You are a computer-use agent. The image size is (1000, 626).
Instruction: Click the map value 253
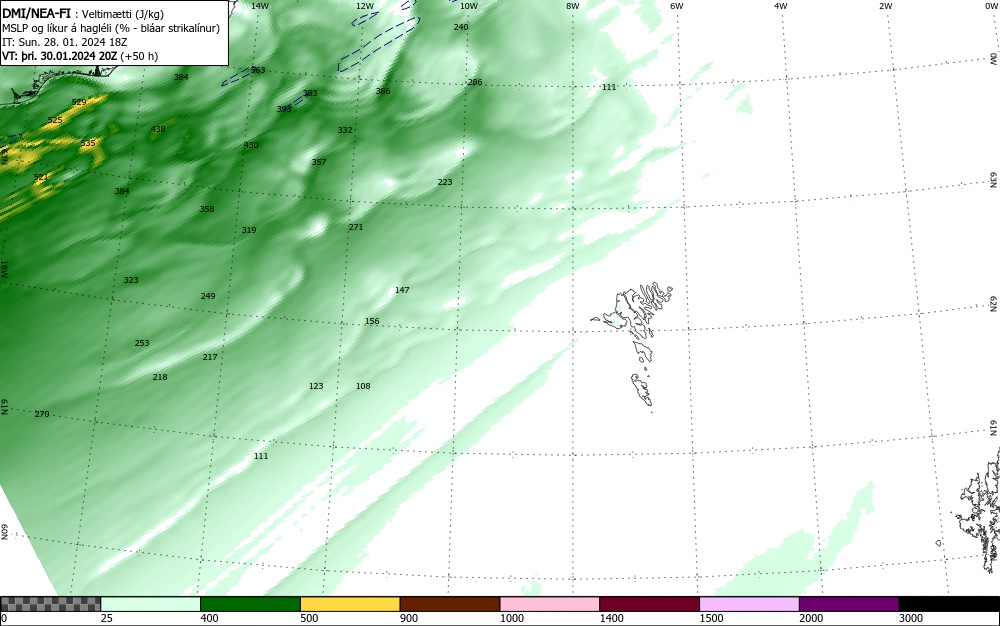tap(142, 343)
